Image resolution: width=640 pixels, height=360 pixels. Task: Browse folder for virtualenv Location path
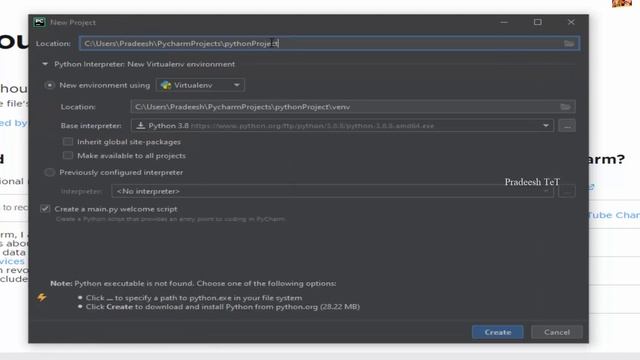(565, 107)
